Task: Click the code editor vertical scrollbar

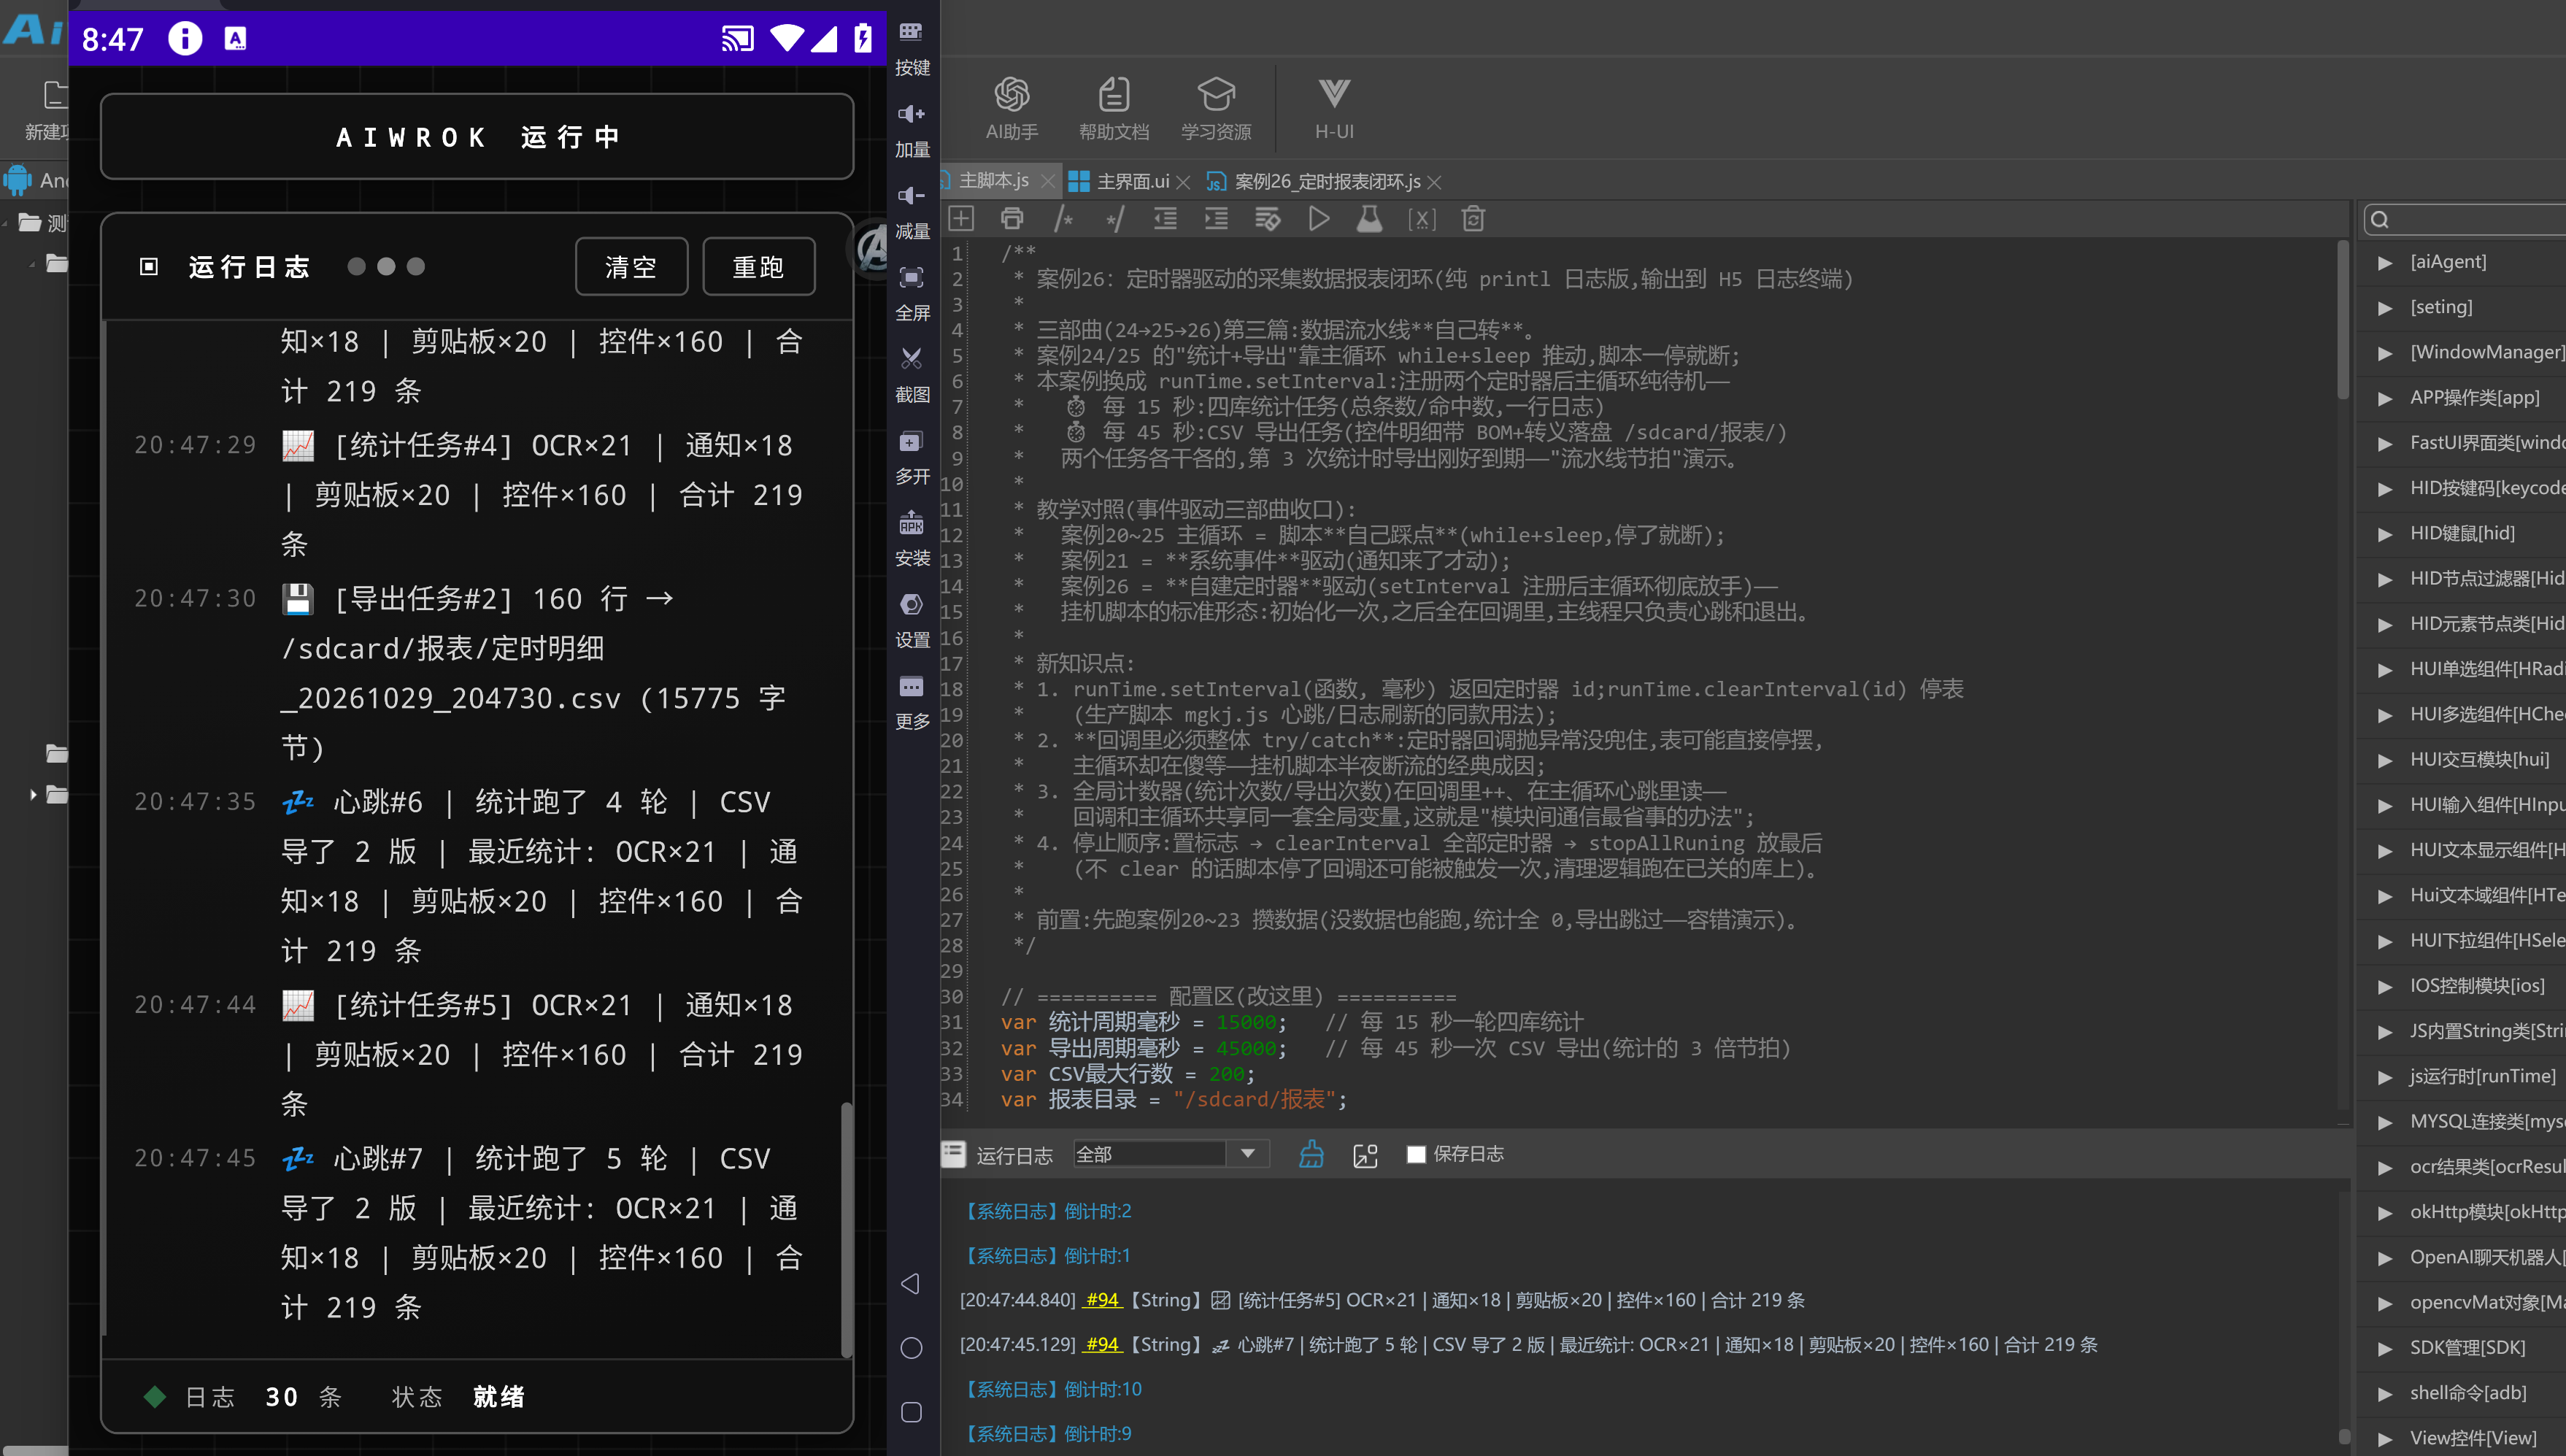Action: pos(2342,320)
